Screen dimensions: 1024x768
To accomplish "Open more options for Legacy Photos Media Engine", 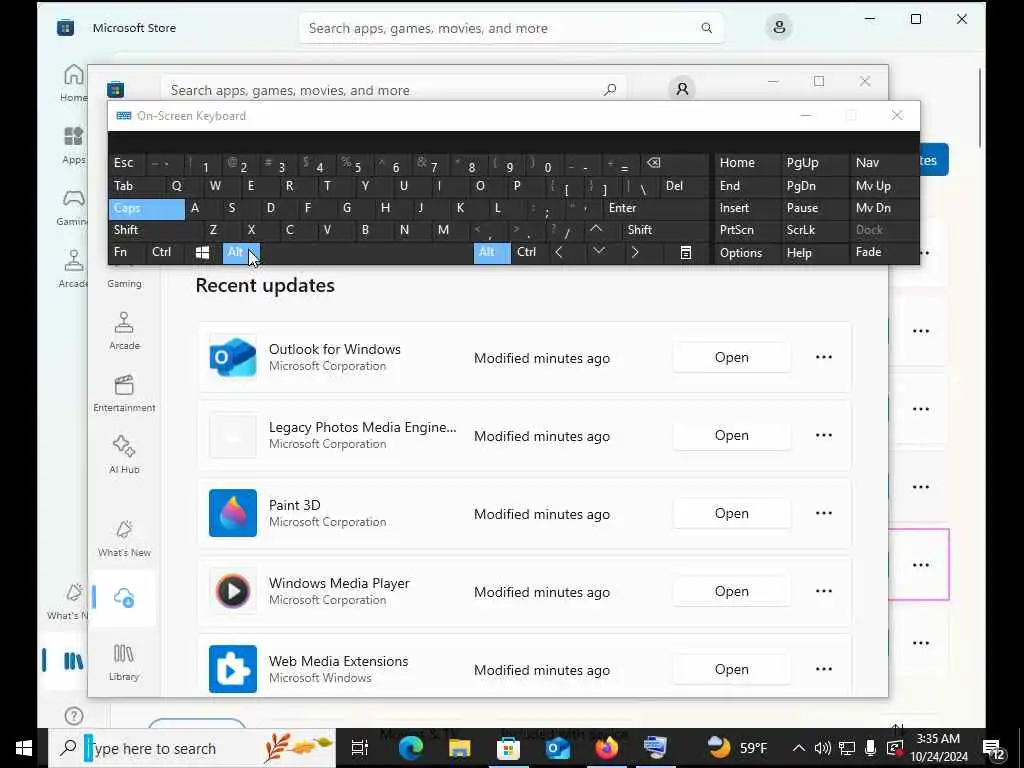I will (824, 435).
